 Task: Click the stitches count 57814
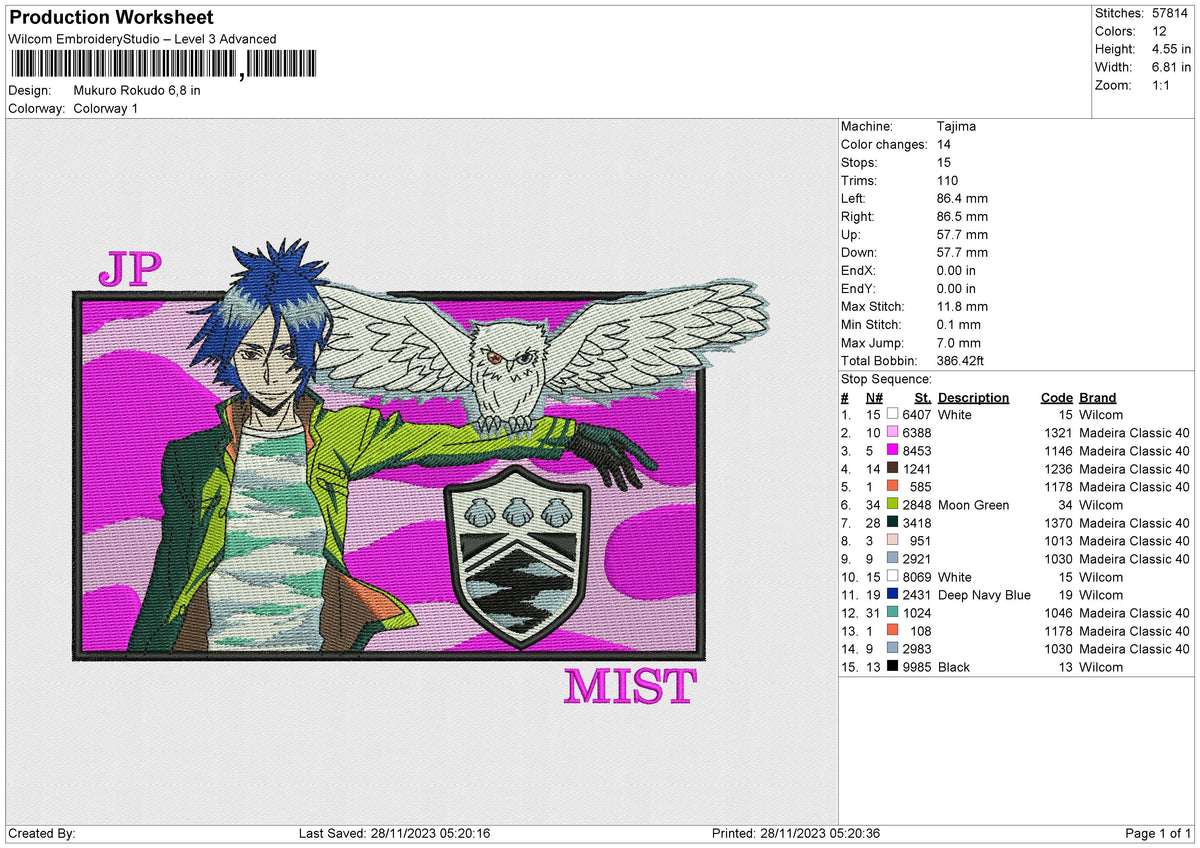(1169, 13)
